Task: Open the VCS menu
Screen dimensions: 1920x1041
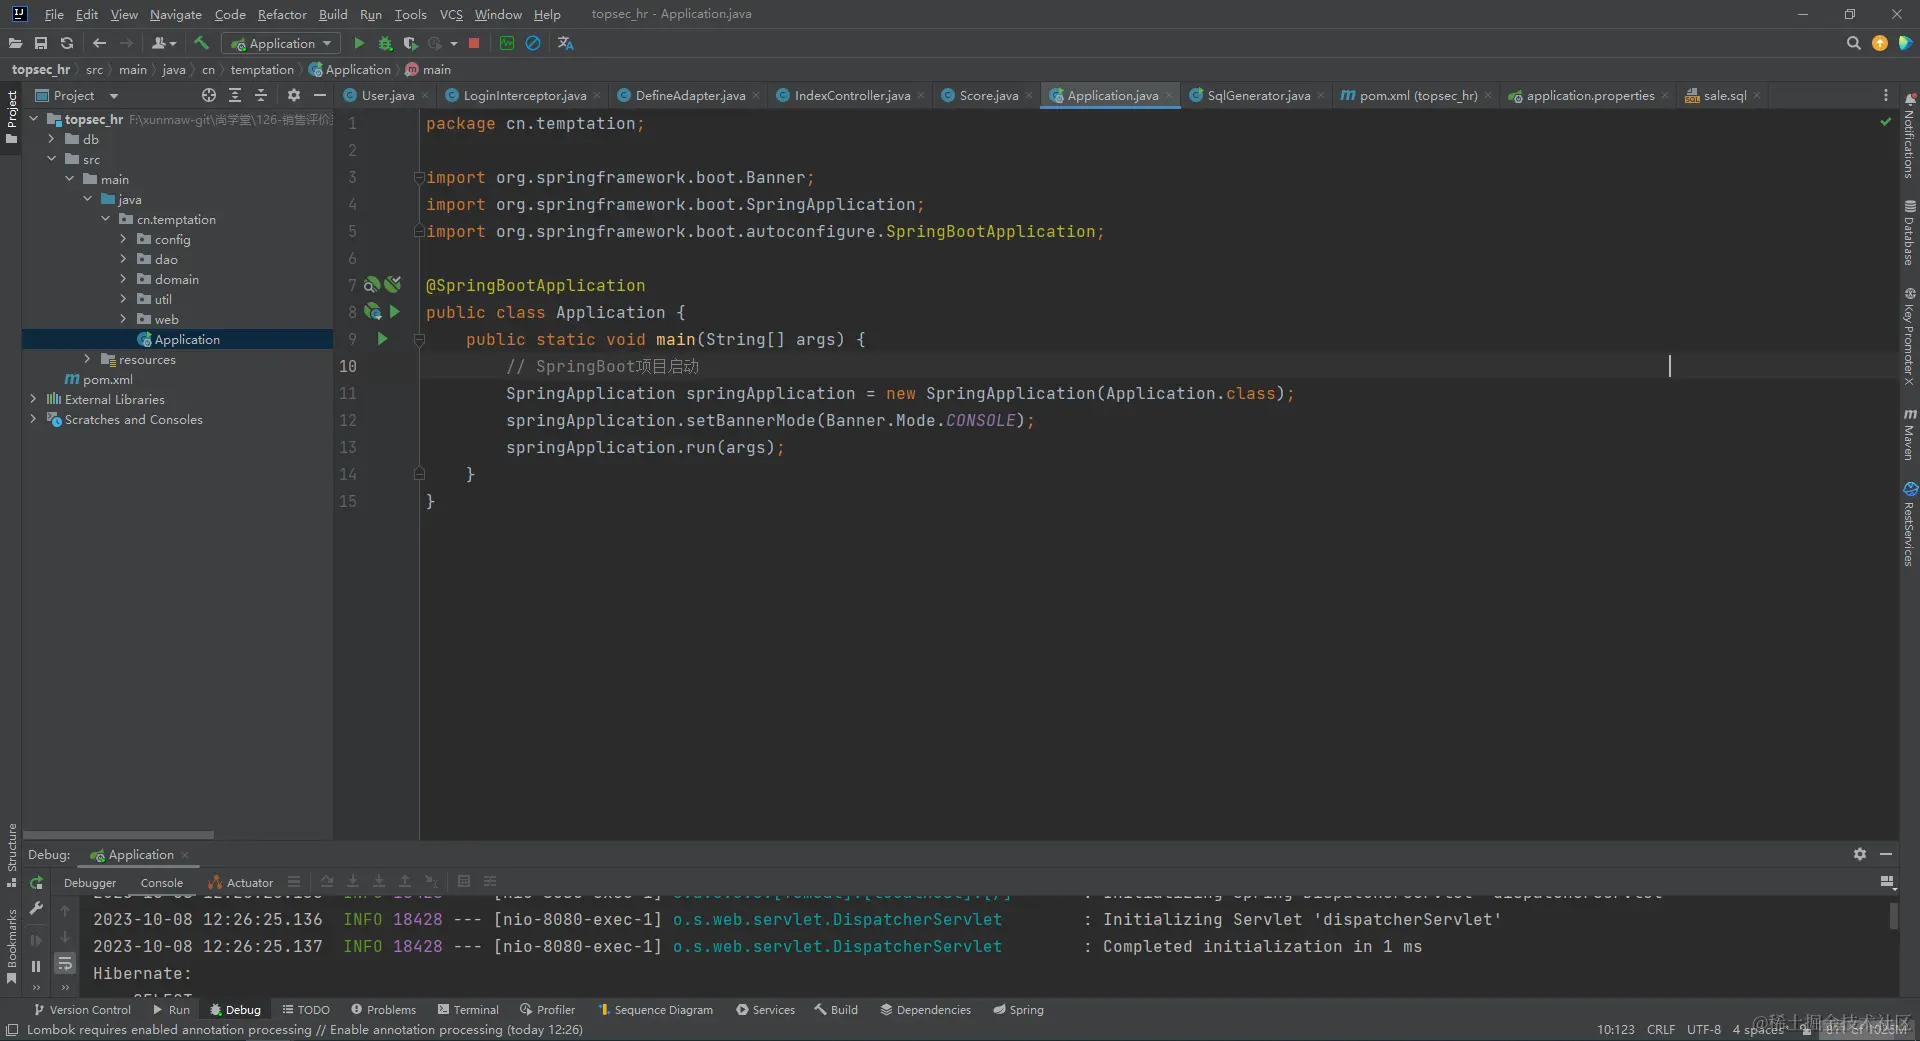Action: (x=451, y=14)
